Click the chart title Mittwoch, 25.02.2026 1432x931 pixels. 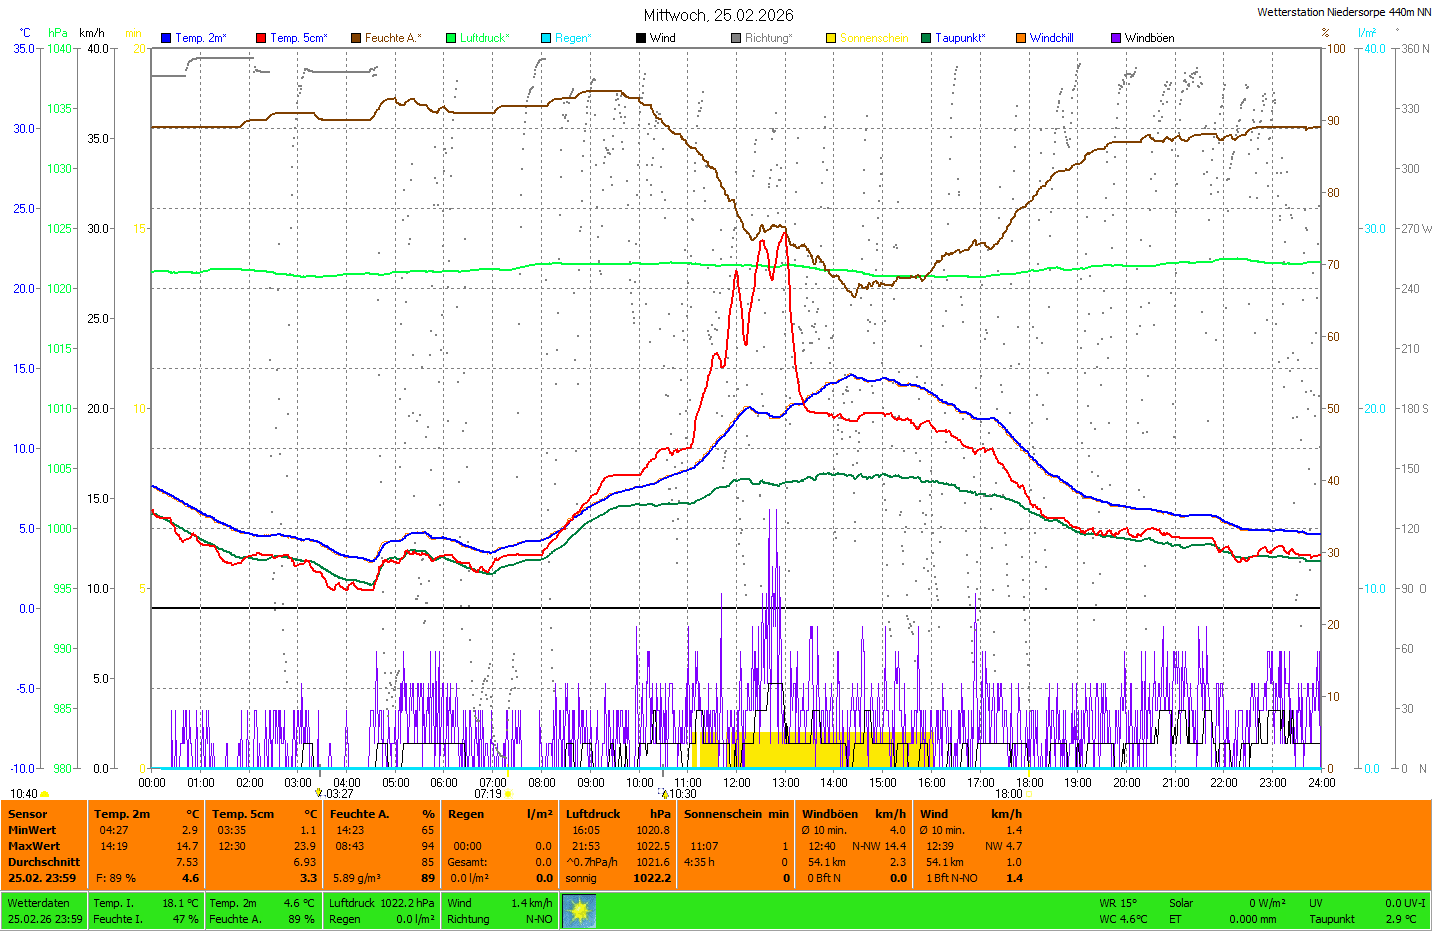click(718, 15)
